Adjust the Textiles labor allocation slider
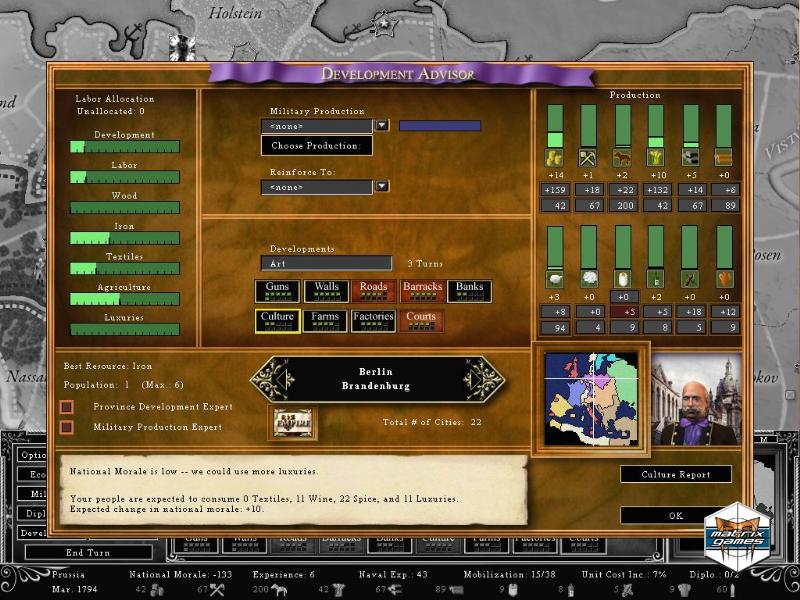Viewport: 800px width, 600px height. point(125,268)
